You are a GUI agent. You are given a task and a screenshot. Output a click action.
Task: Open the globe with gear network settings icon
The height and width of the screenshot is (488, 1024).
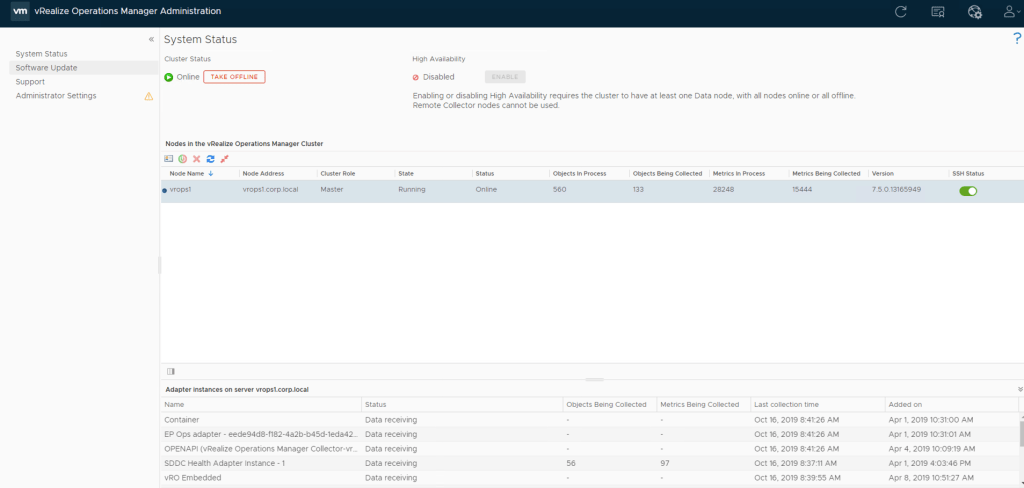(x=974, y=11)
